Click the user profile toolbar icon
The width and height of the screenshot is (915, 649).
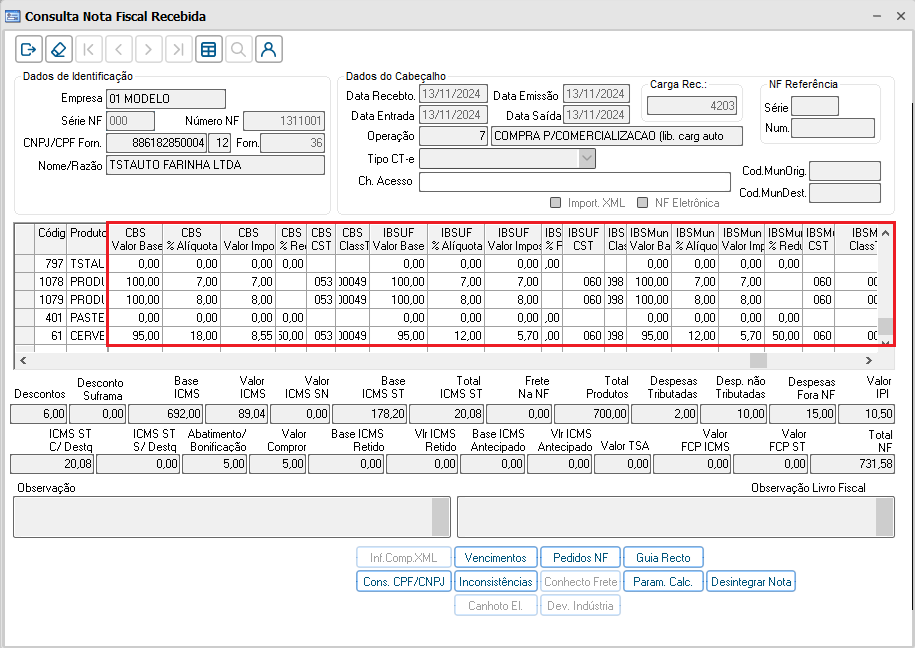(x=268, y=49)
